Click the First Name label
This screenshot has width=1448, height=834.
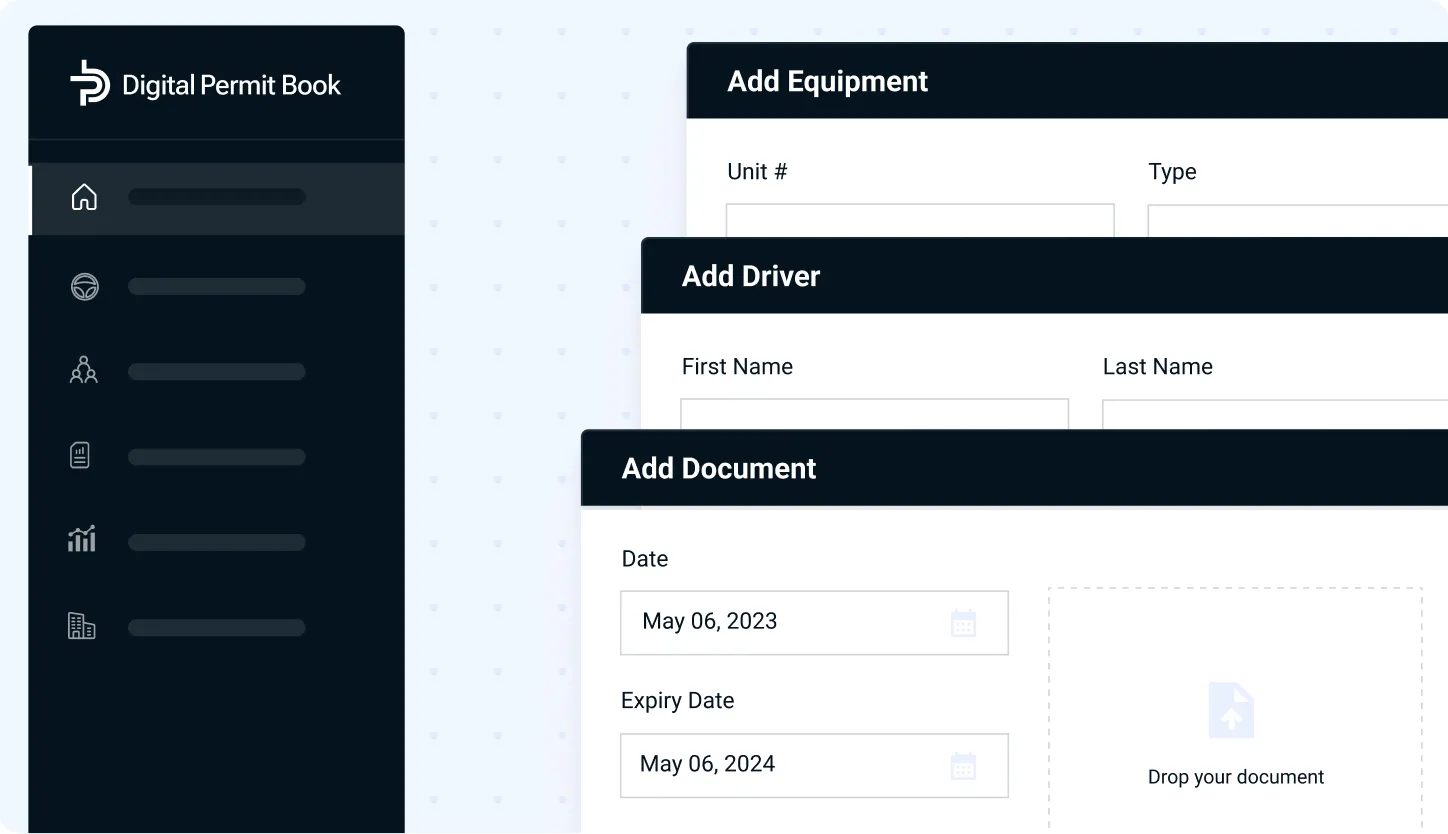[737, 367]
